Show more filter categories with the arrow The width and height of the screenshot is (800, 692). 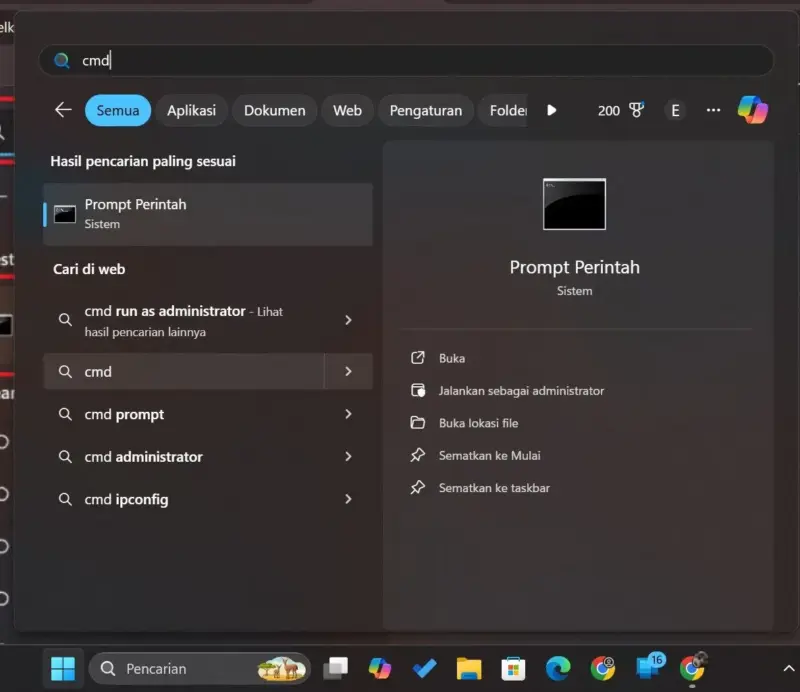552,110
